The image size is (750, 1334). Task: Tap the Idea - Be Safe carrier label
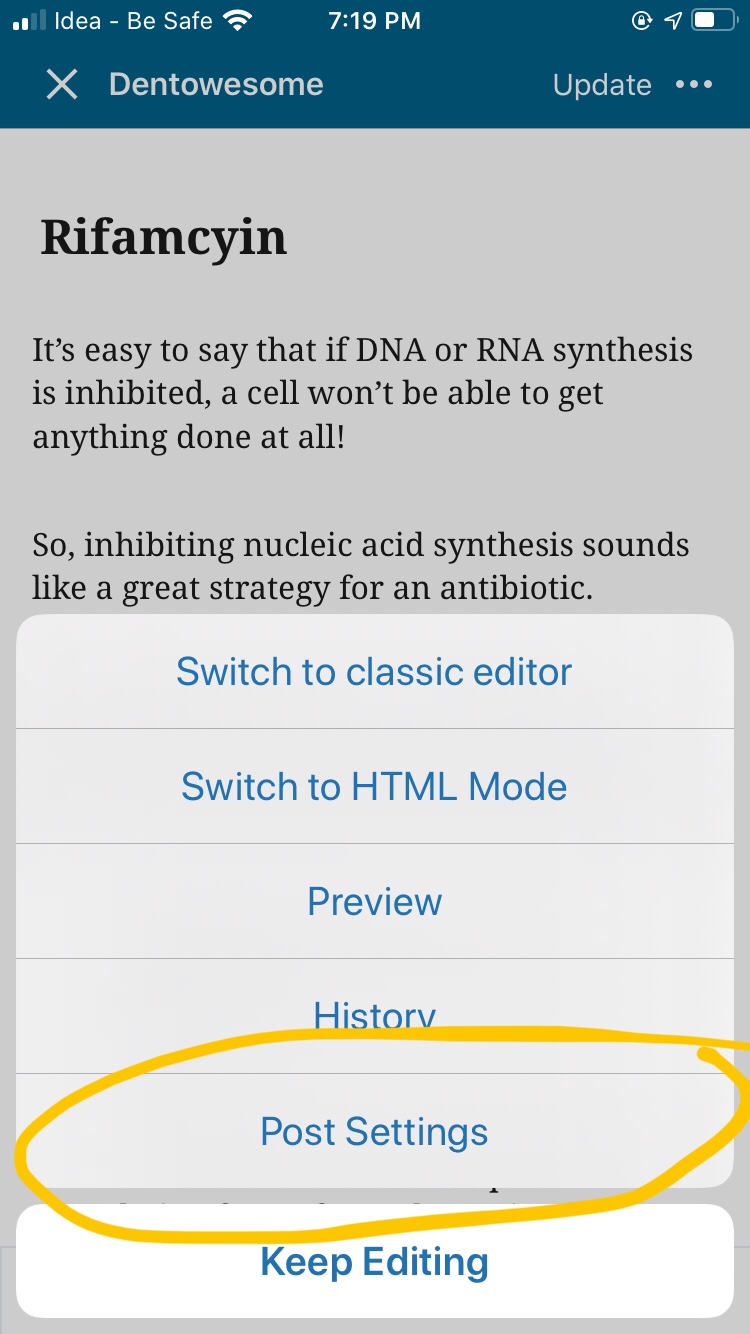[x=134, y=21]
